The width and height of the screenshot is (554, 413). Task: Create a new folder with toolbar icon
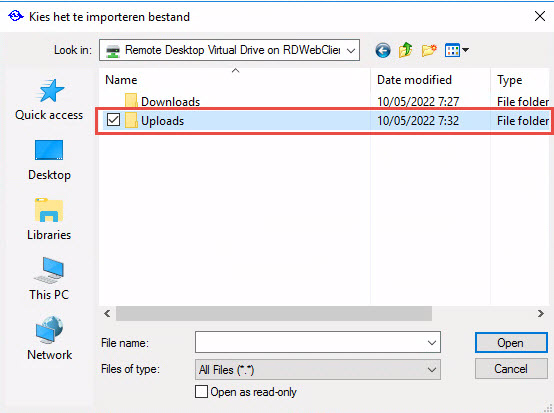(x=429, y=50)
